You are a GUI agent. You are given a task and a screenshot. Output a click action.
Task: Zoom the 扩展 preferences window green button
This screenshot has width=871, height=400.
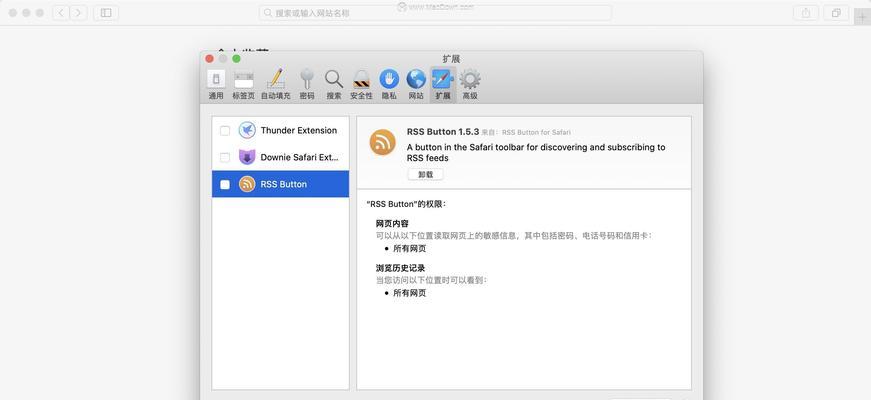tap(236, 58)
